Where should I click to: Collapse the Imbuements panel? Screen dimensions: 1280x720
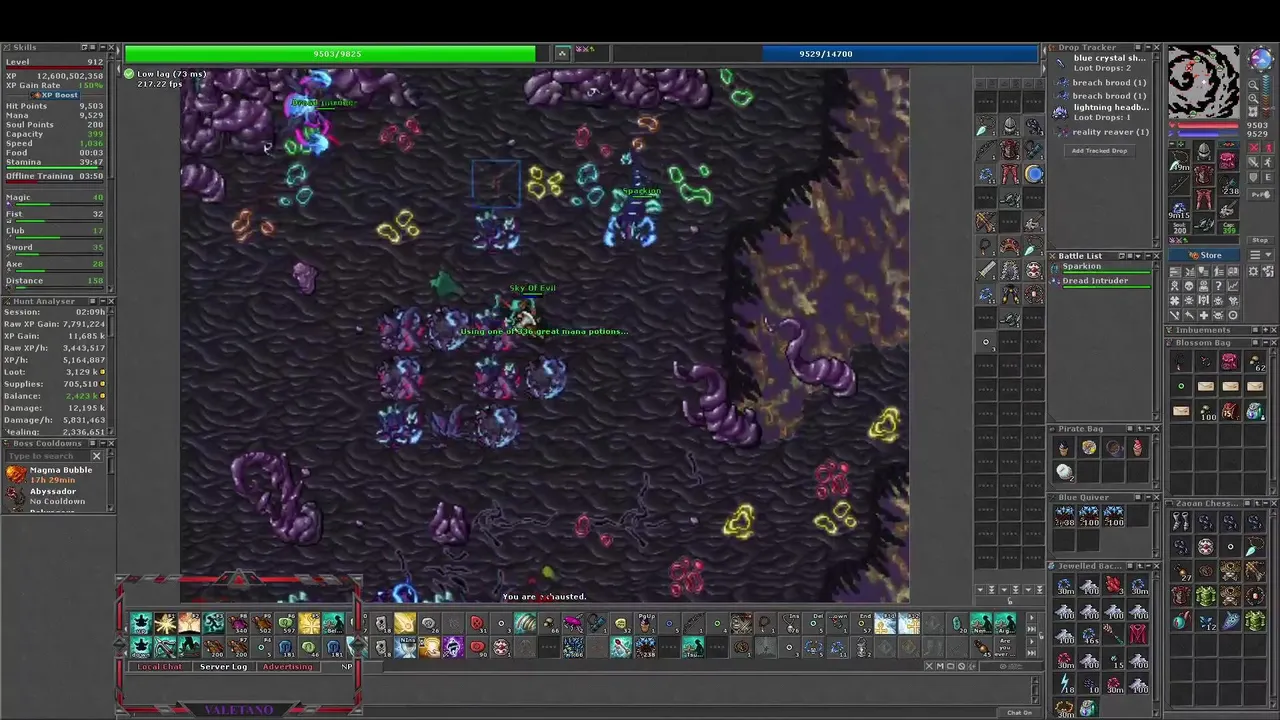1265,330
